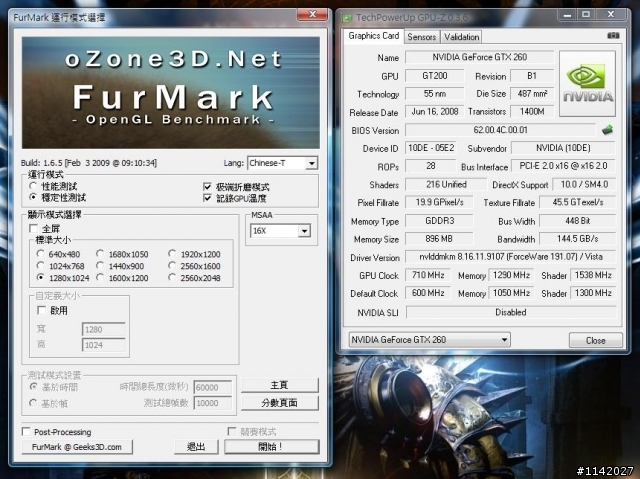Switch to the Graphics Card tab

[x=373, y=36]
